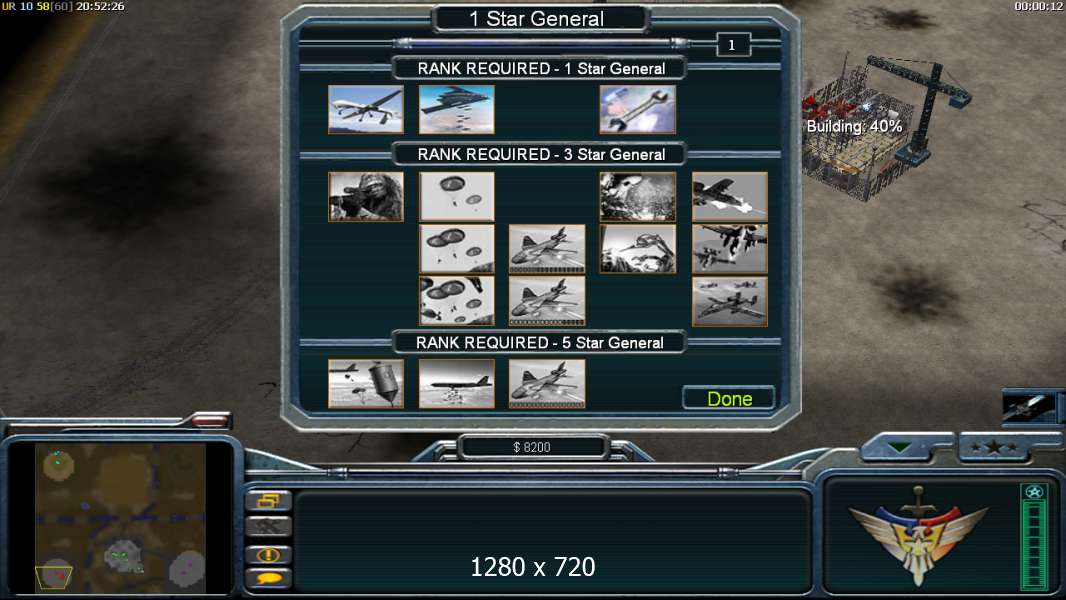Toggle the beacon placement yellow warning button
The height and width of the screenshot is (600, 1066).
pos(268,554)
